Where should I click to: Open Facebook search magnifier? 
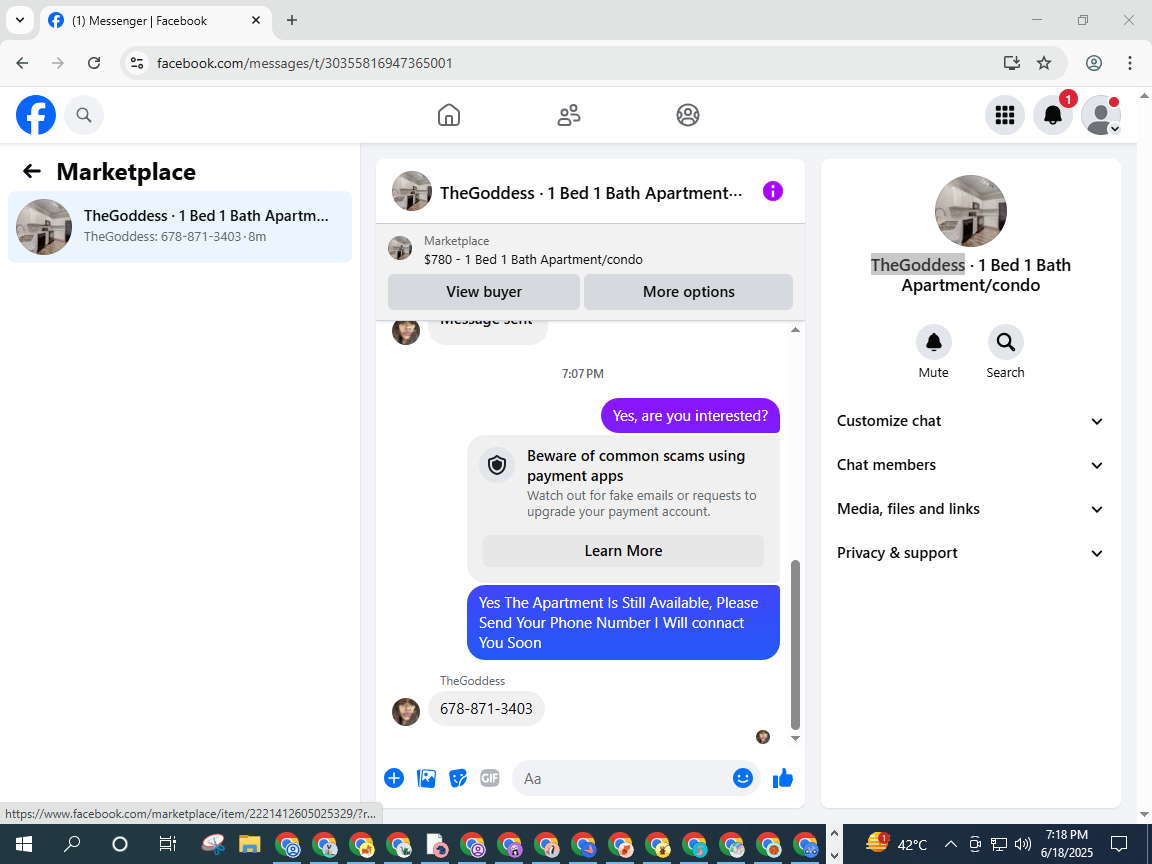(84, 115)
